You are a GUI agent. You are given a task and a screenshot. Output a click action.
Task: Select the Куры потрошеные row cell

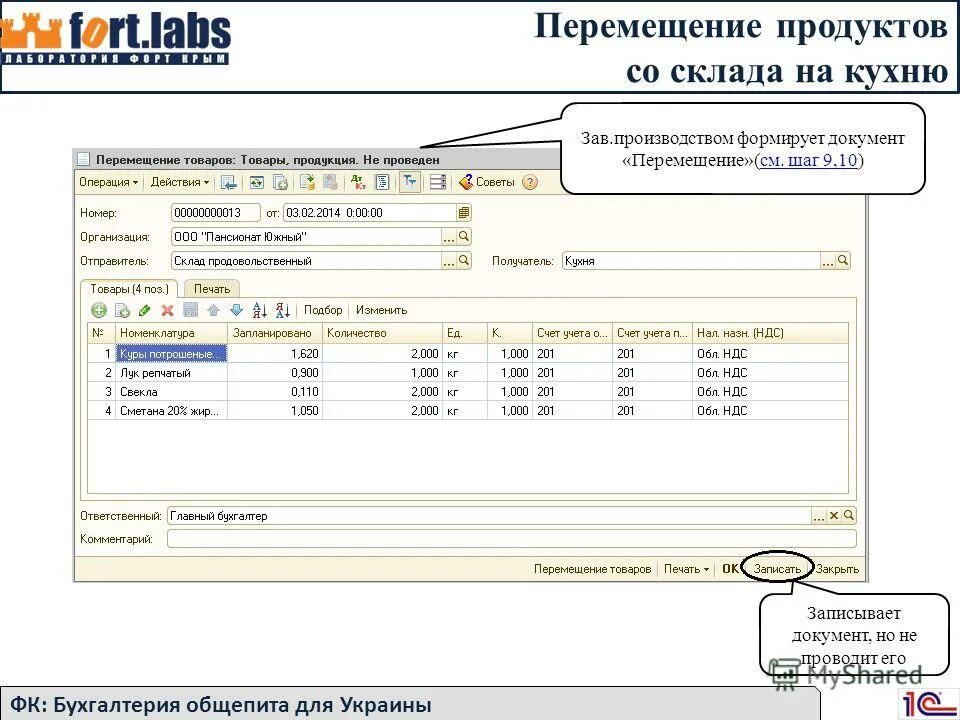tap(171, 354)
